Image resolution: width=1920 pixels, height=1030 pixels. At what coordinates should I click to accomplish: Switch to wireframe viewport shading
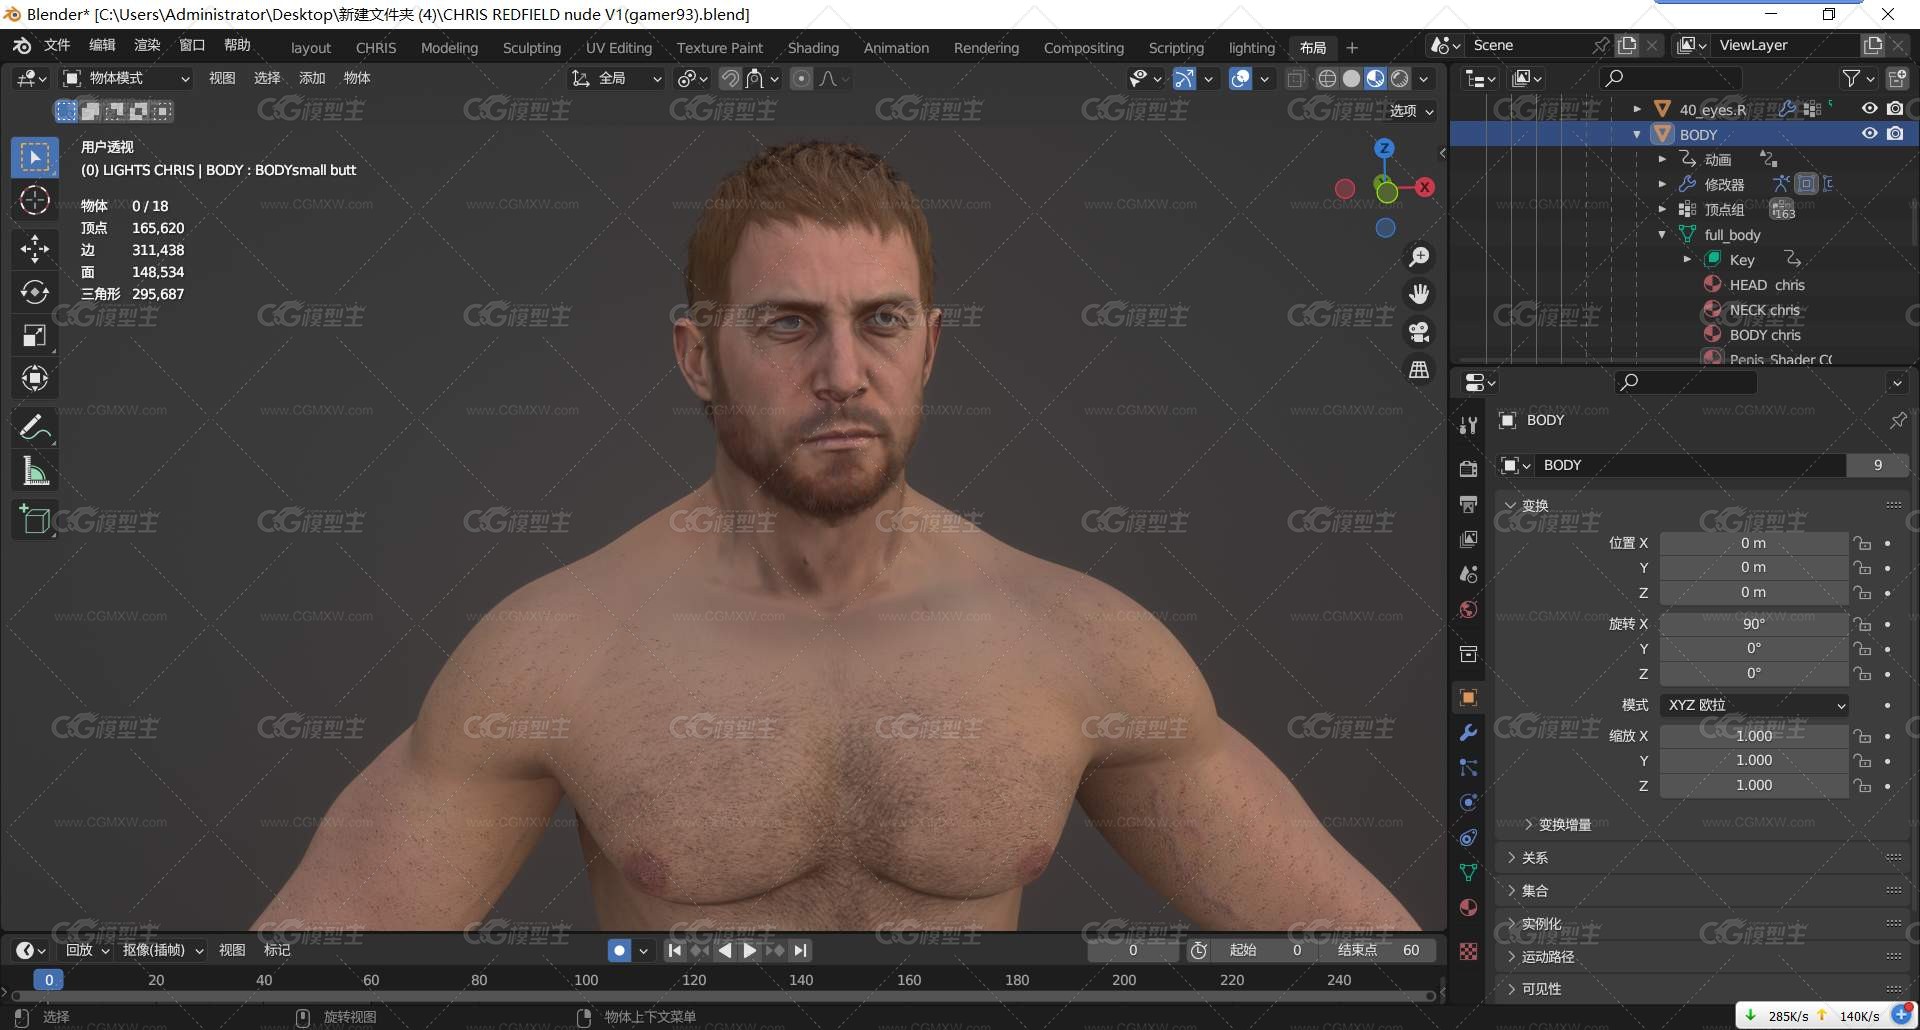1327,79
